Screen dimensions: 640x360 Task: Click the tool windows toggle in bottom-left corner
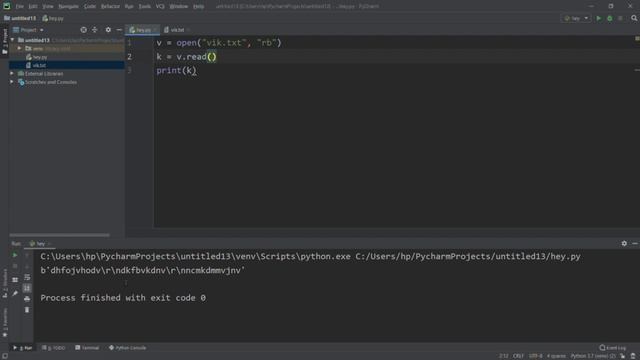(4, 356)
